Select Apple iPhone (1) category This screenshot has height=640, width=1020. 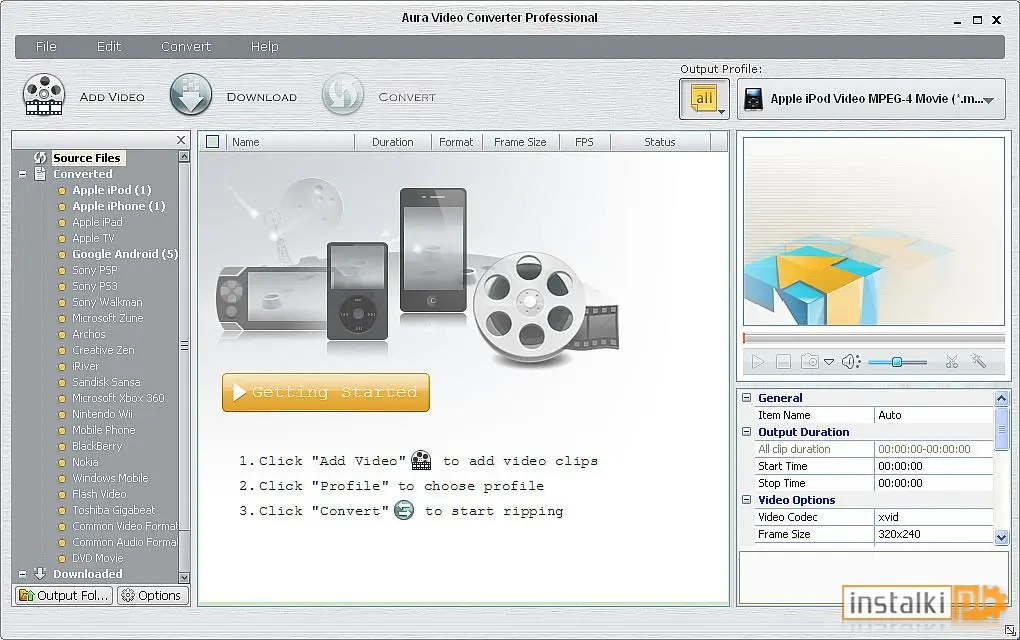tap(119, 206)
